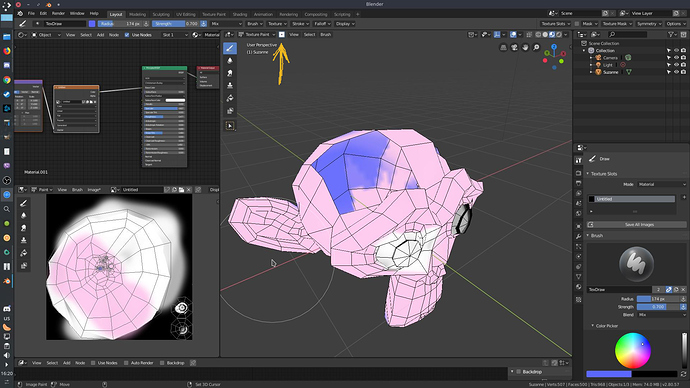The height and width of the screenshot is (388, 690).
Task: Open the Slot 1 material slot dropdown
Action: [x=175, y=35]
